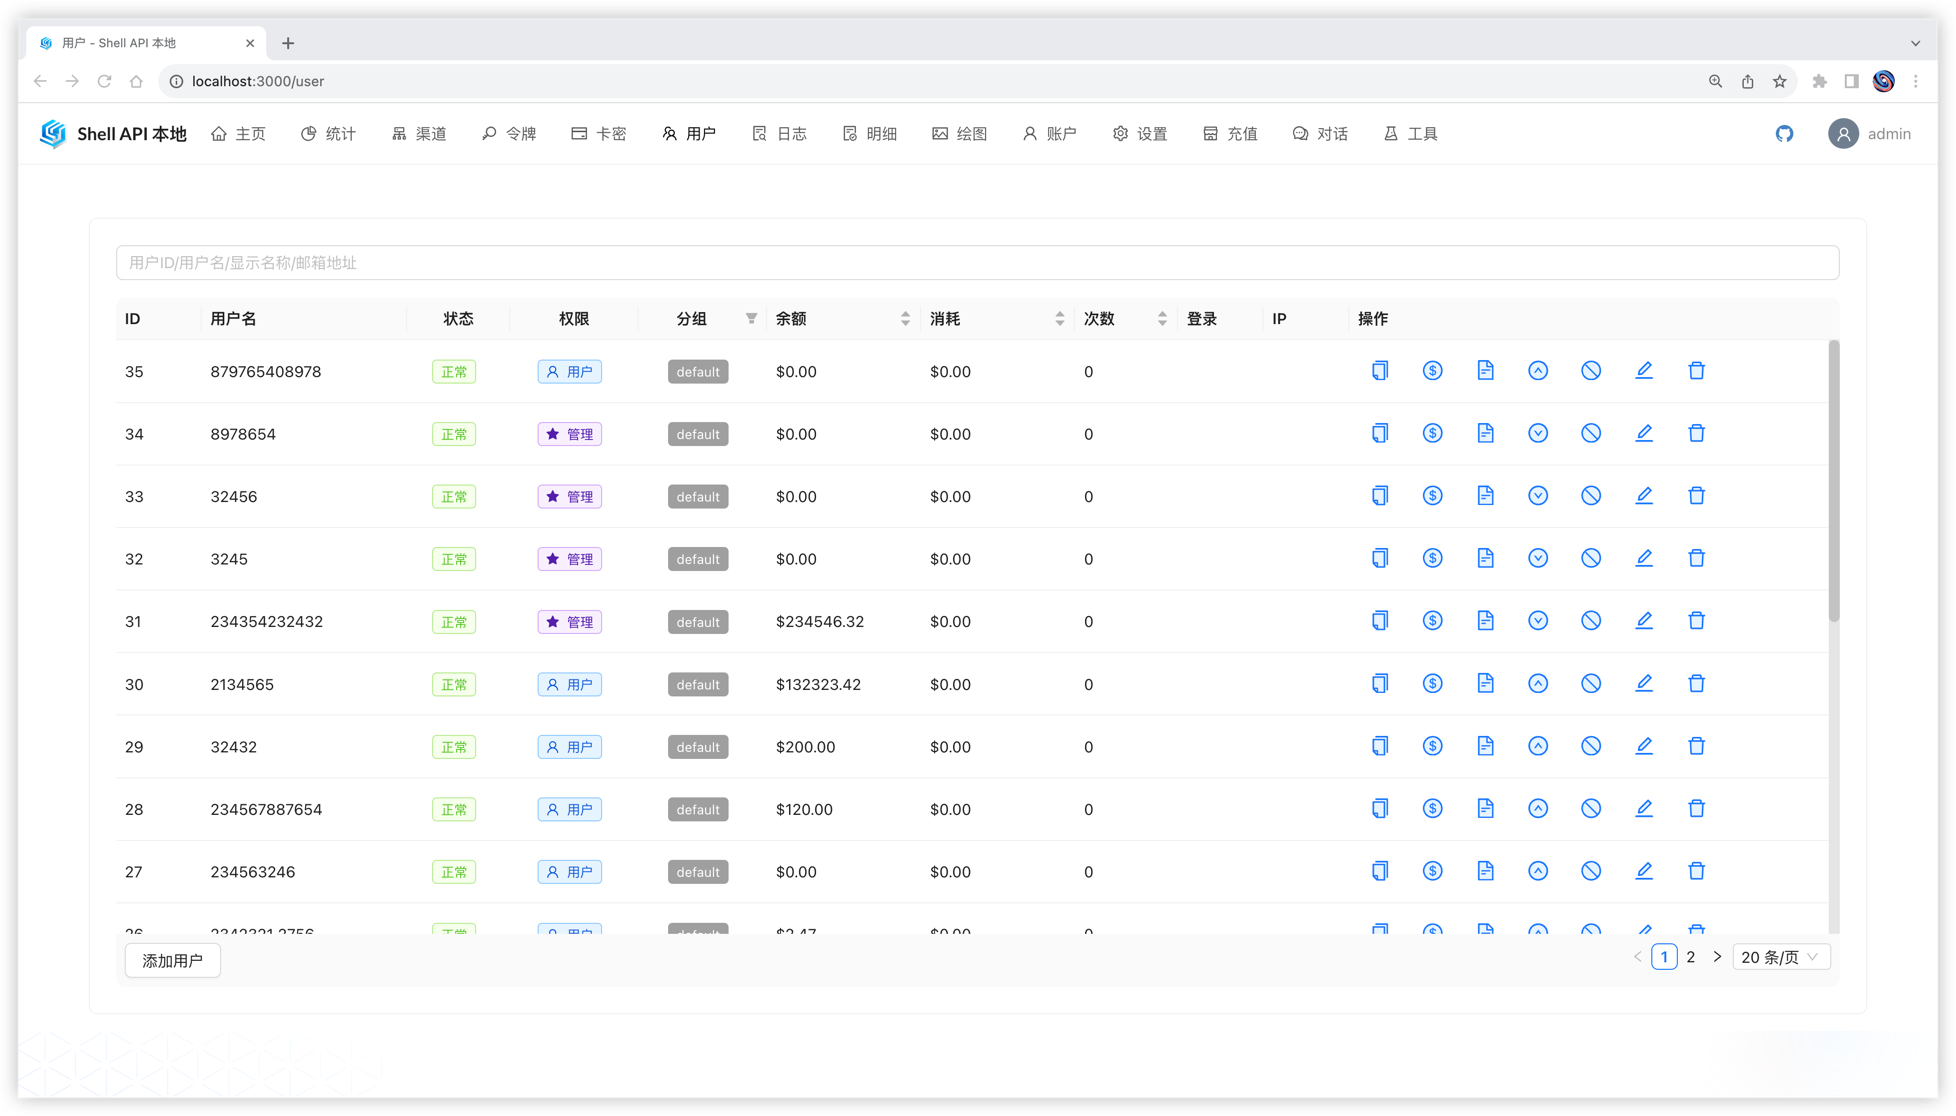Disable user 32432 with the ban icon

1591,746
